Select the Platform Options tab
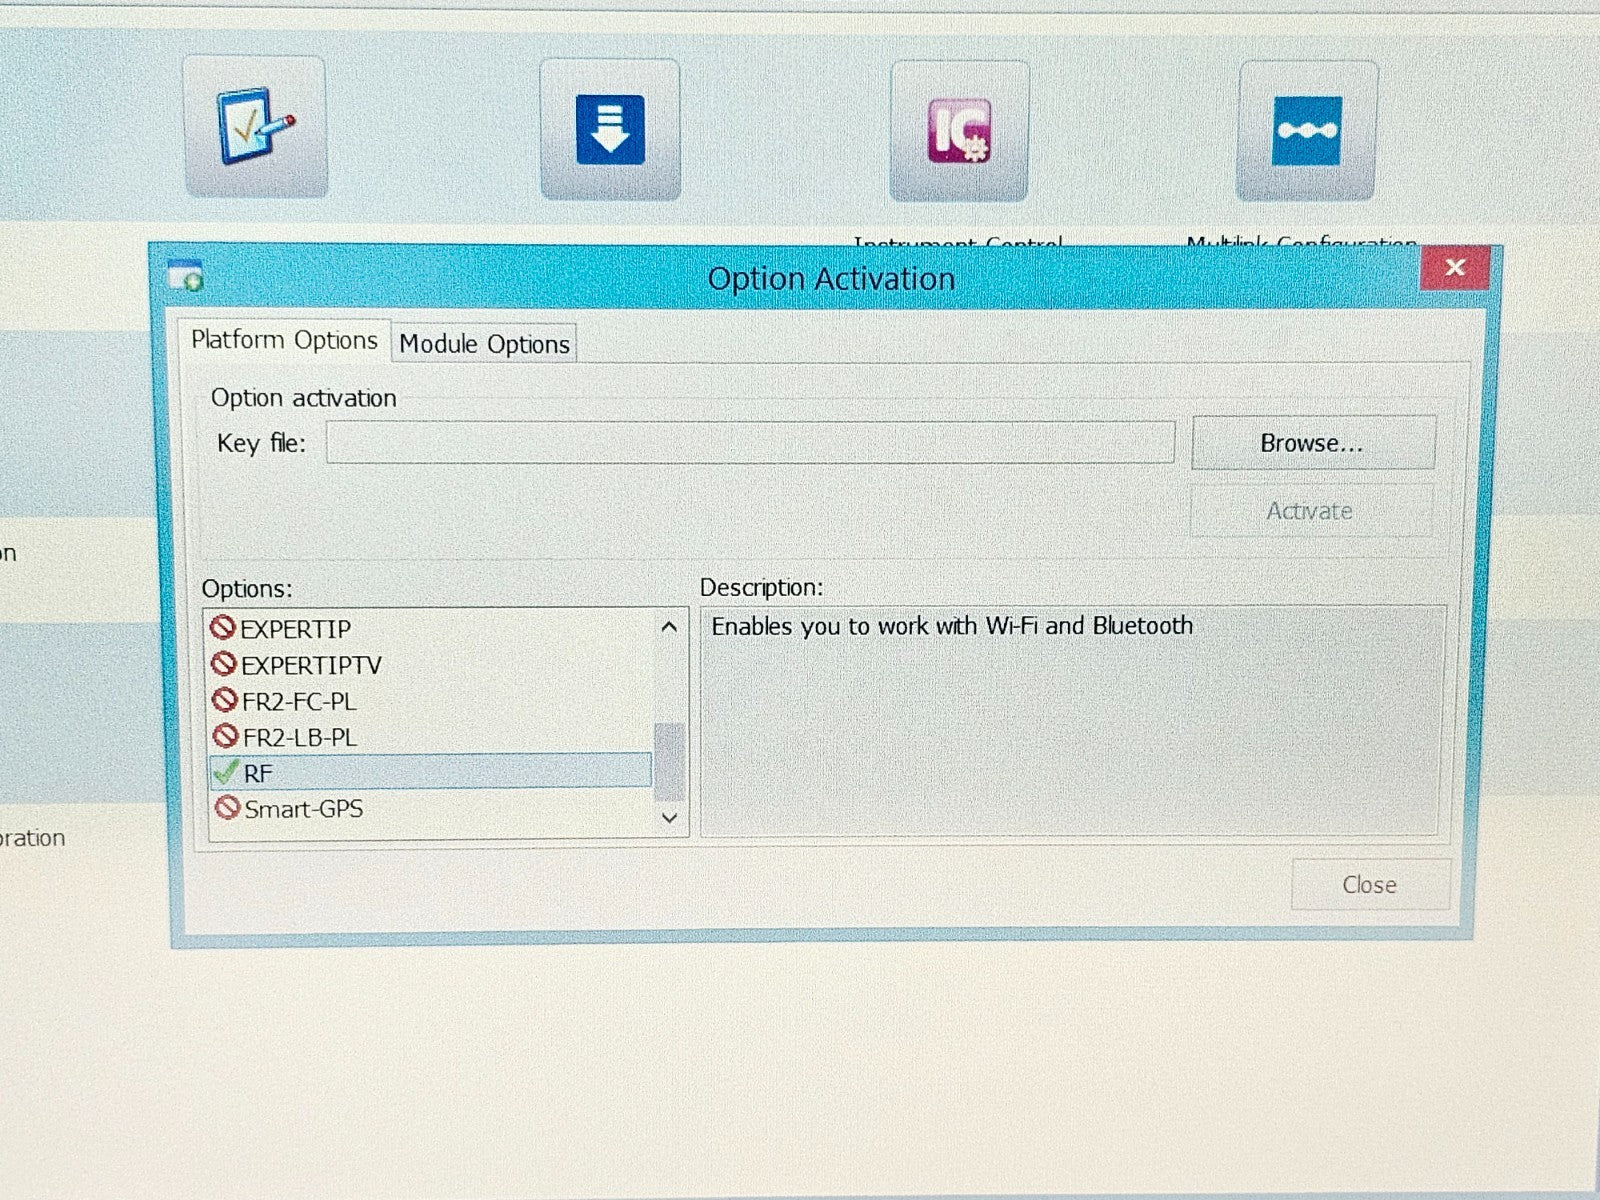 pyautogui.click(x=284, y=340)
